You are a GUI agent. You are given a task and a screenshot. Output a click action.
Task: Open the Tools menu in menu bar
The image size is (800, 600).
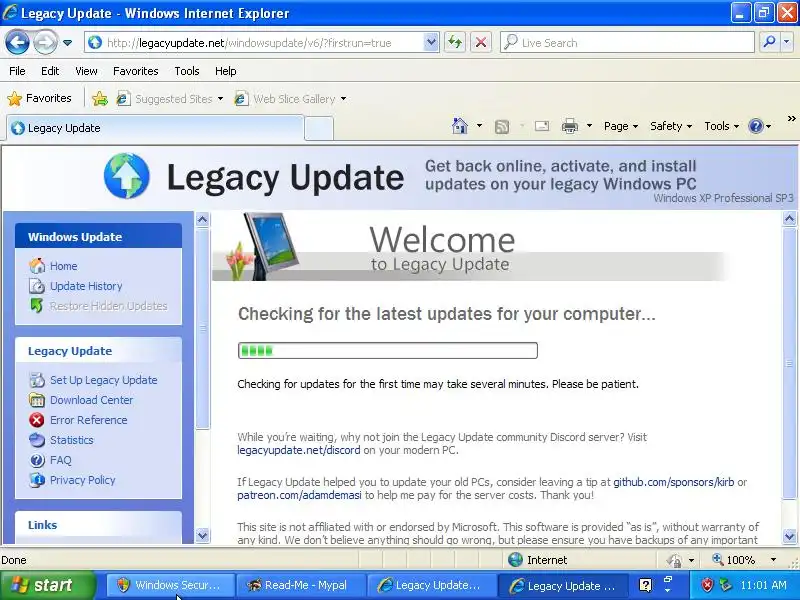click(187, 71)
